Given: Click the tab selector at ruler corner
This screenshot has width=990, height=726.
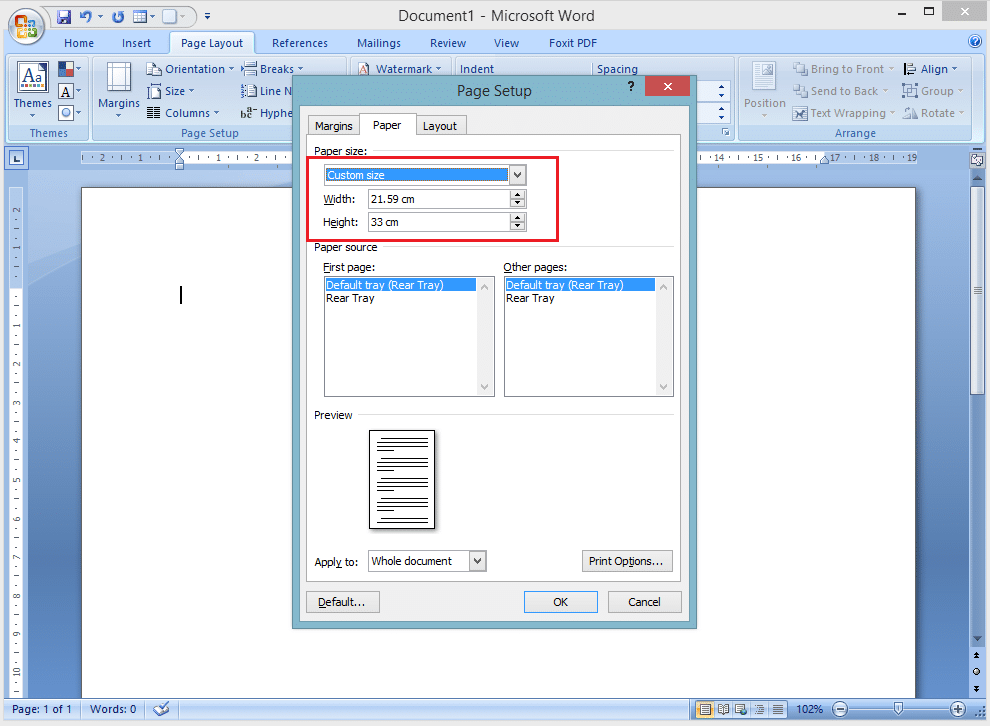Looking at the screenshot, I should 16,158.
